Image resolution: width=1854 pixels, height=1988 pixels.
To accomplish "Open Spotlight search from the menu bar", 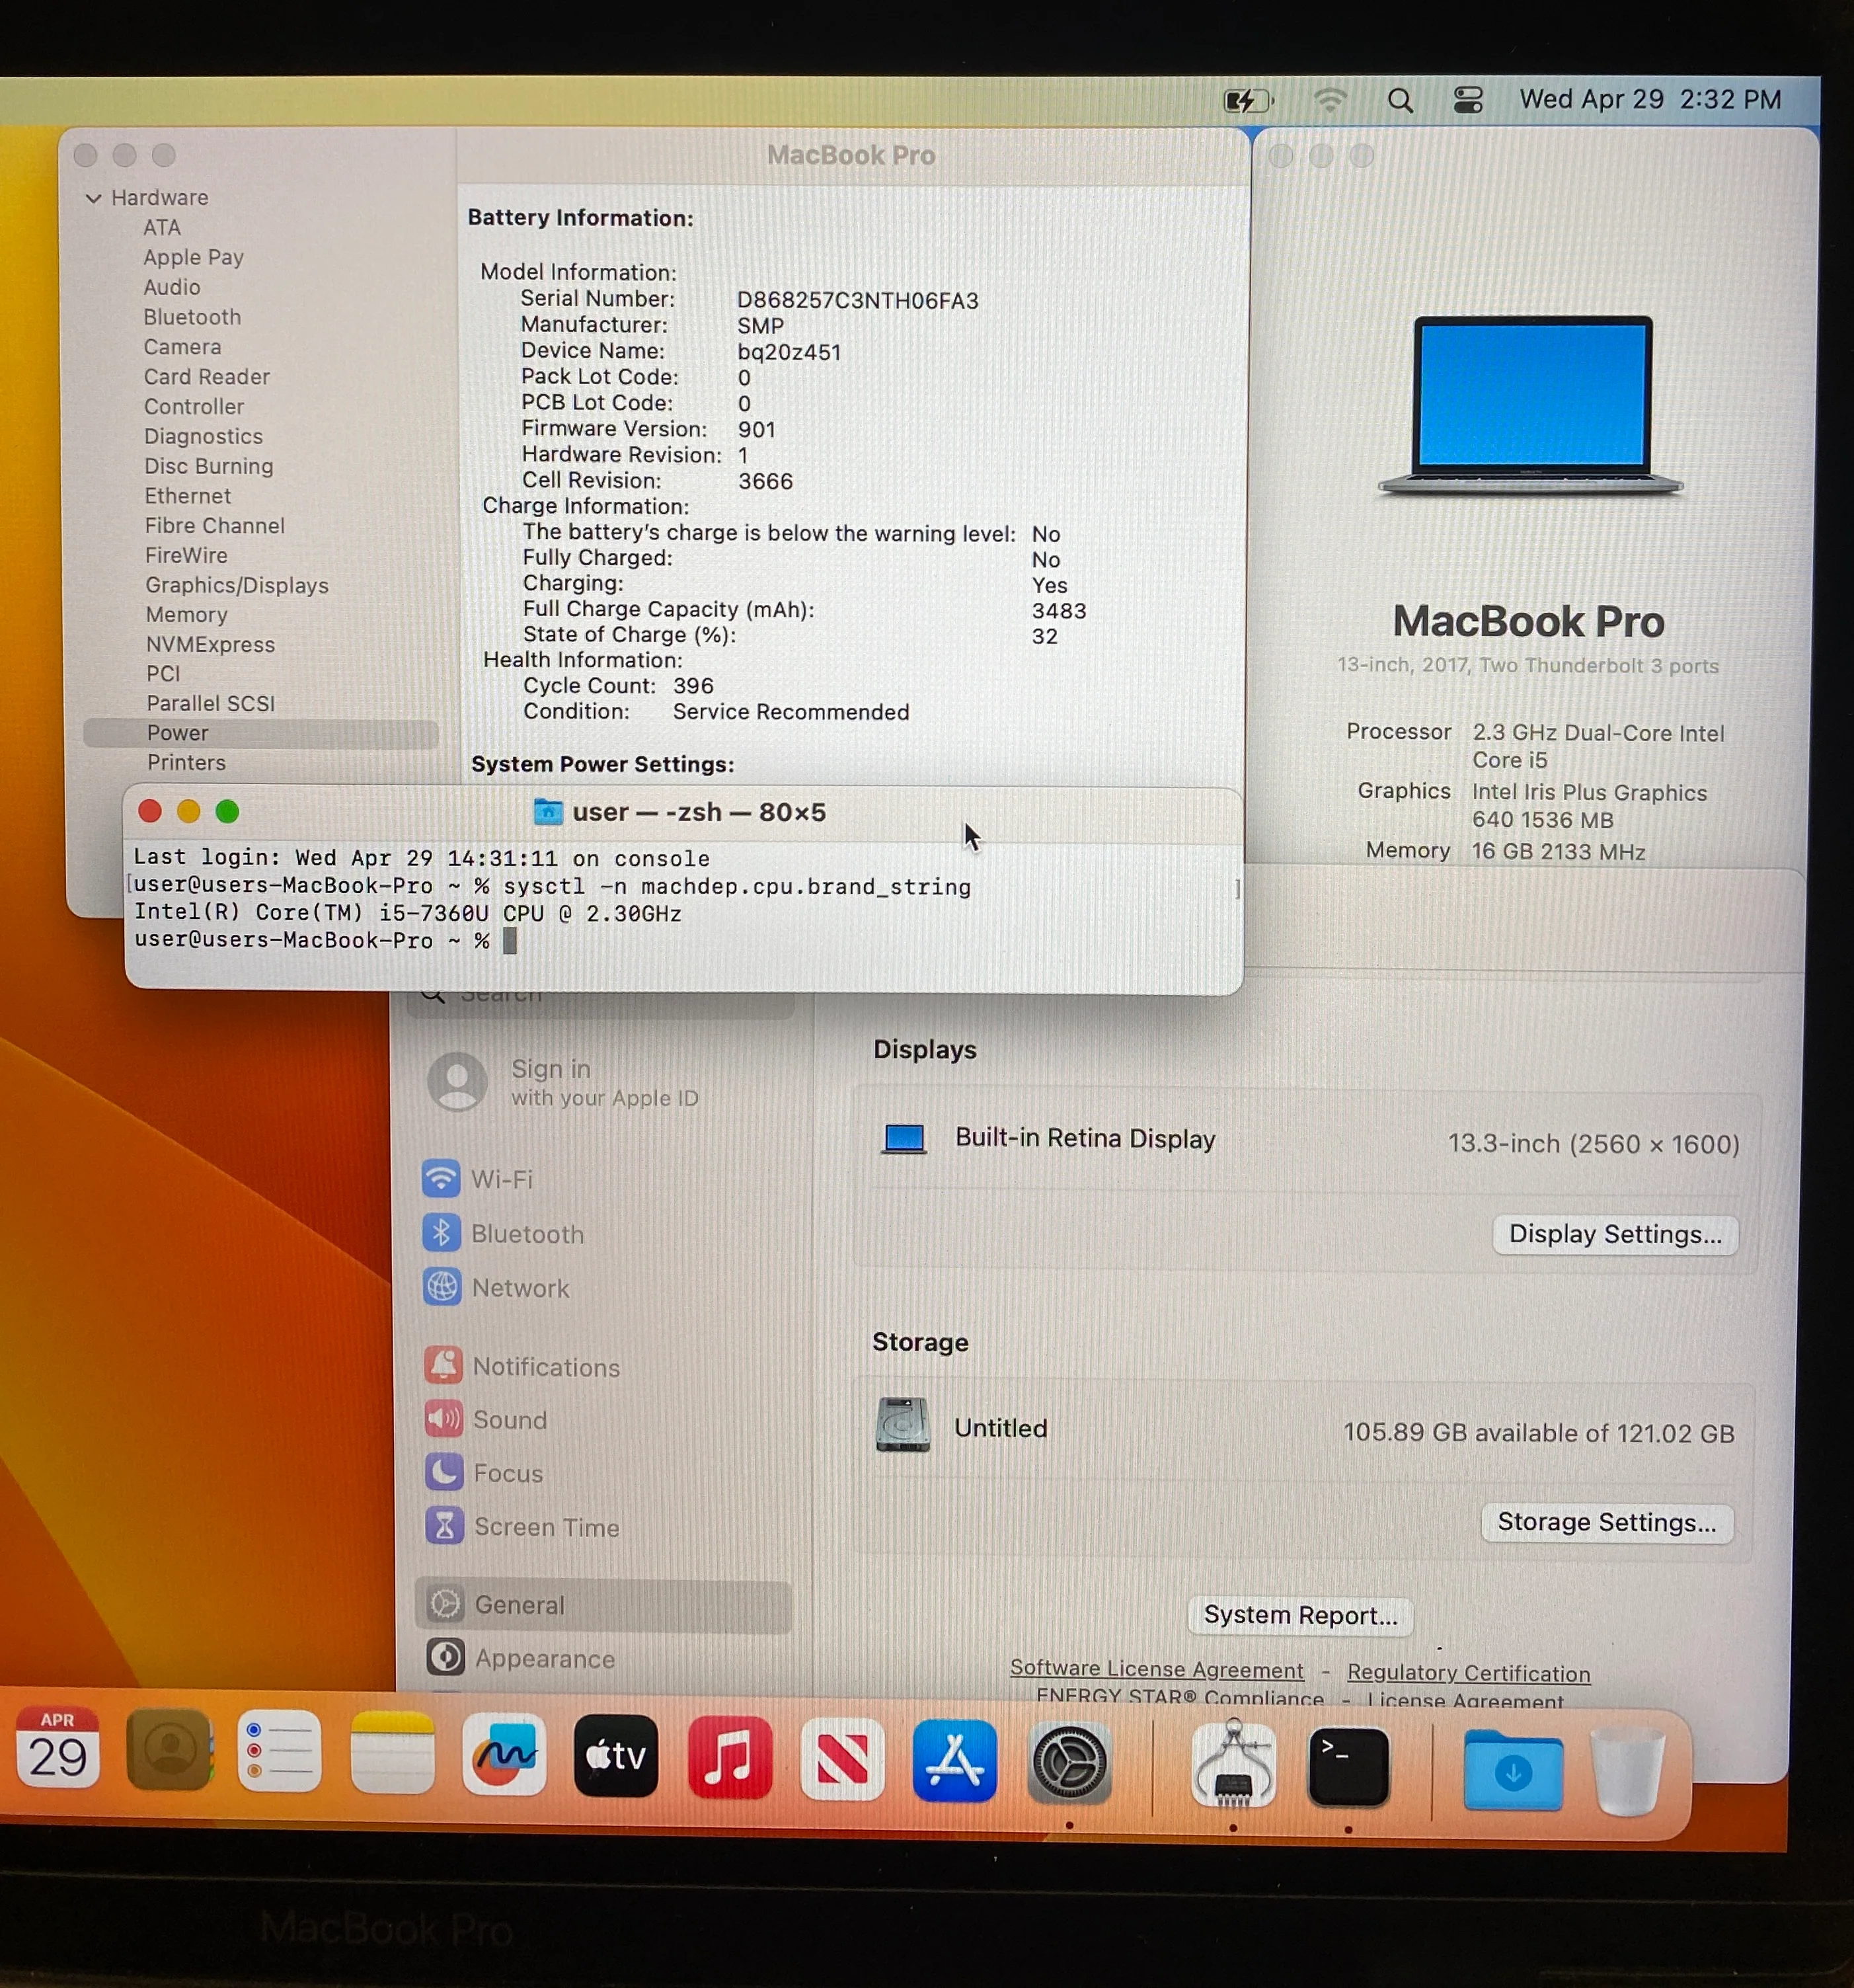I will (x=1401, y=100).
